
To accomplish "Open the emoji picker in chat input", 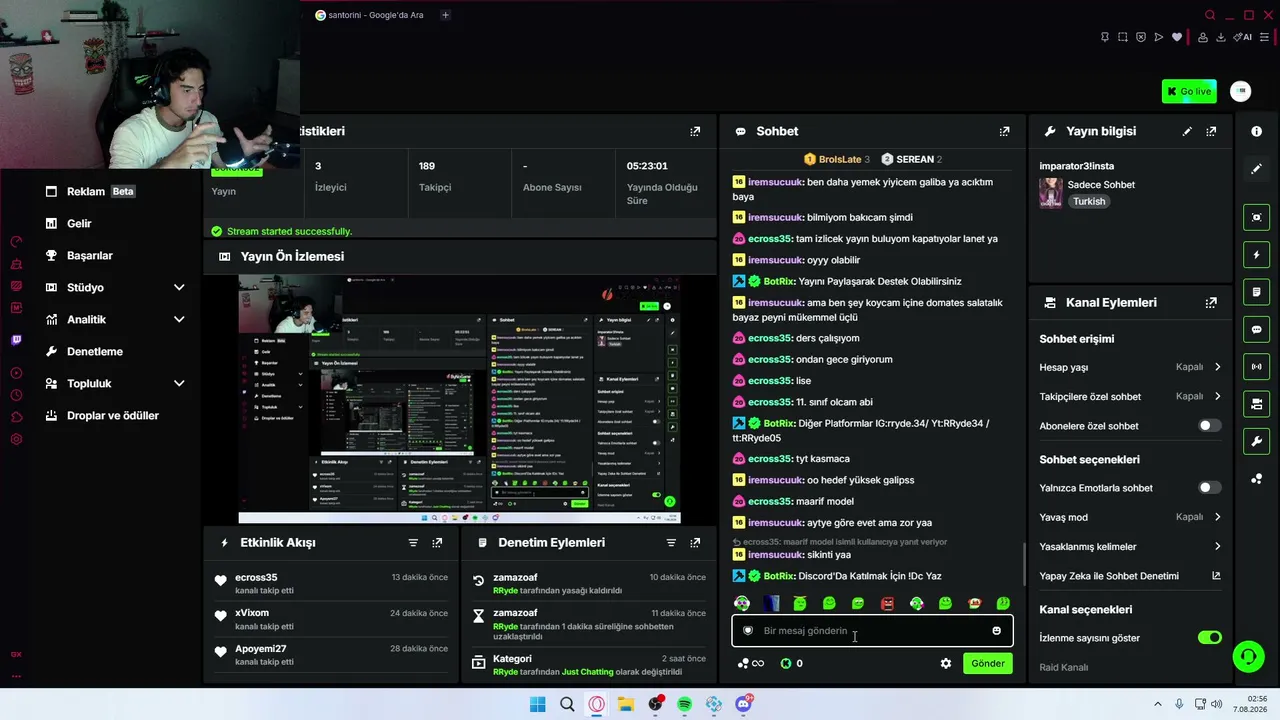I will click(996, 631).
